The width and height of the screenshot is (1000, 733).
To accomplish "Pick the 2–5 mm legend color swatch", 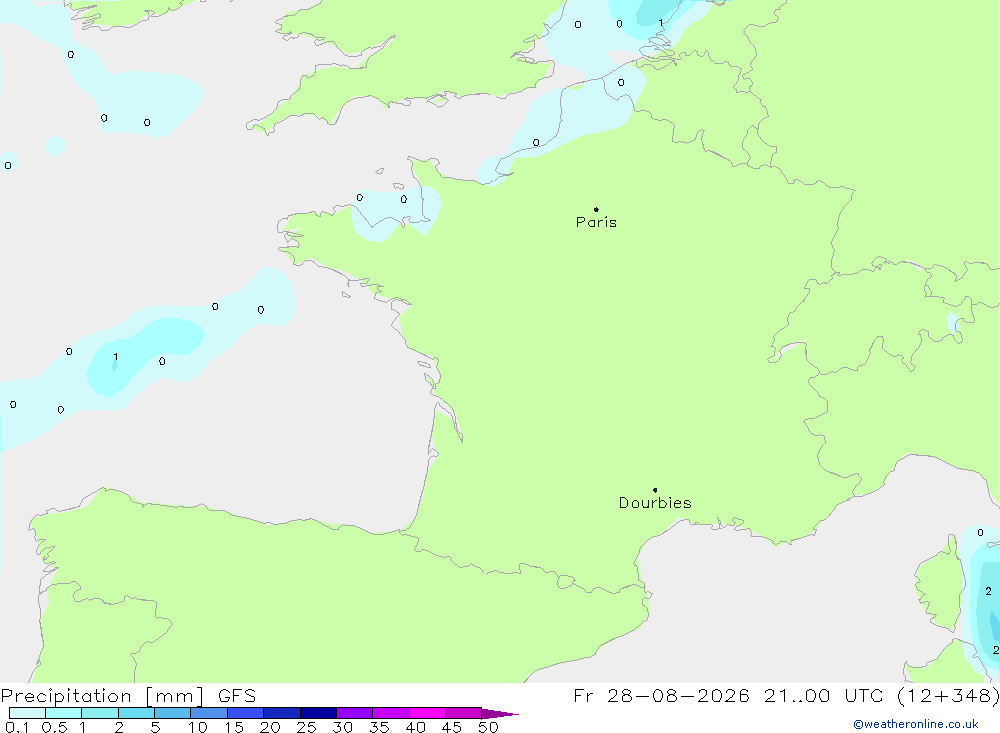I will (136, 713).
